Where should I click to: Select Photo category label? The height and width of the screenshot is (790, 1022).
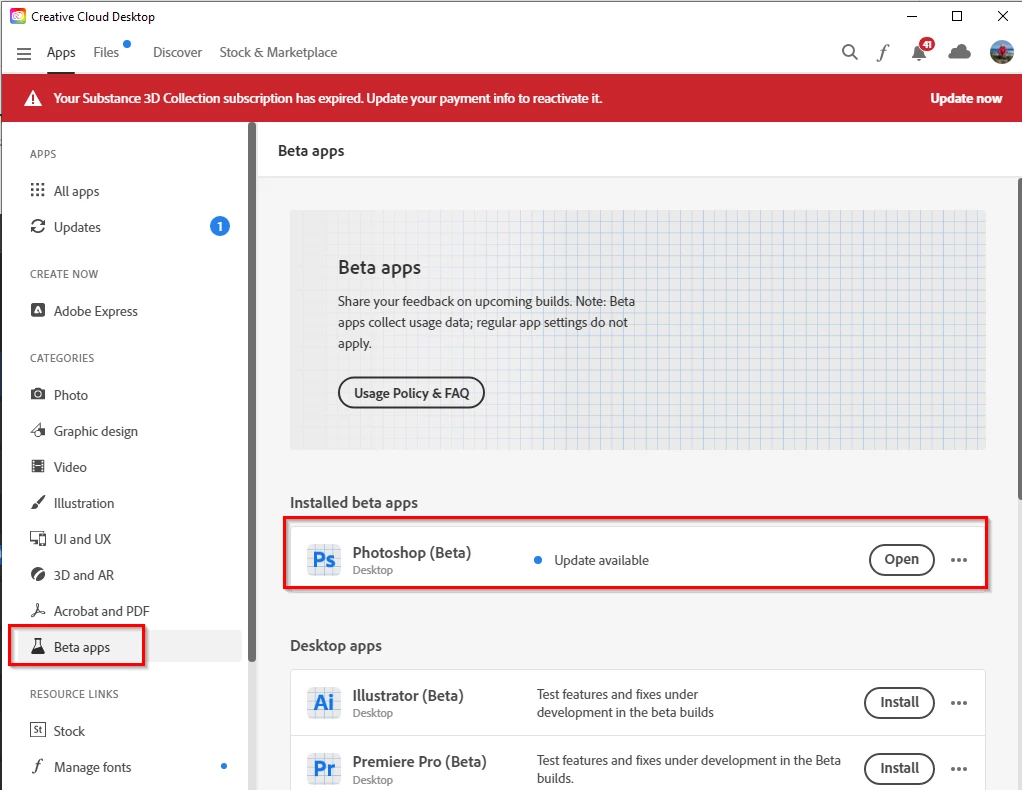click(x=70, y=395)
